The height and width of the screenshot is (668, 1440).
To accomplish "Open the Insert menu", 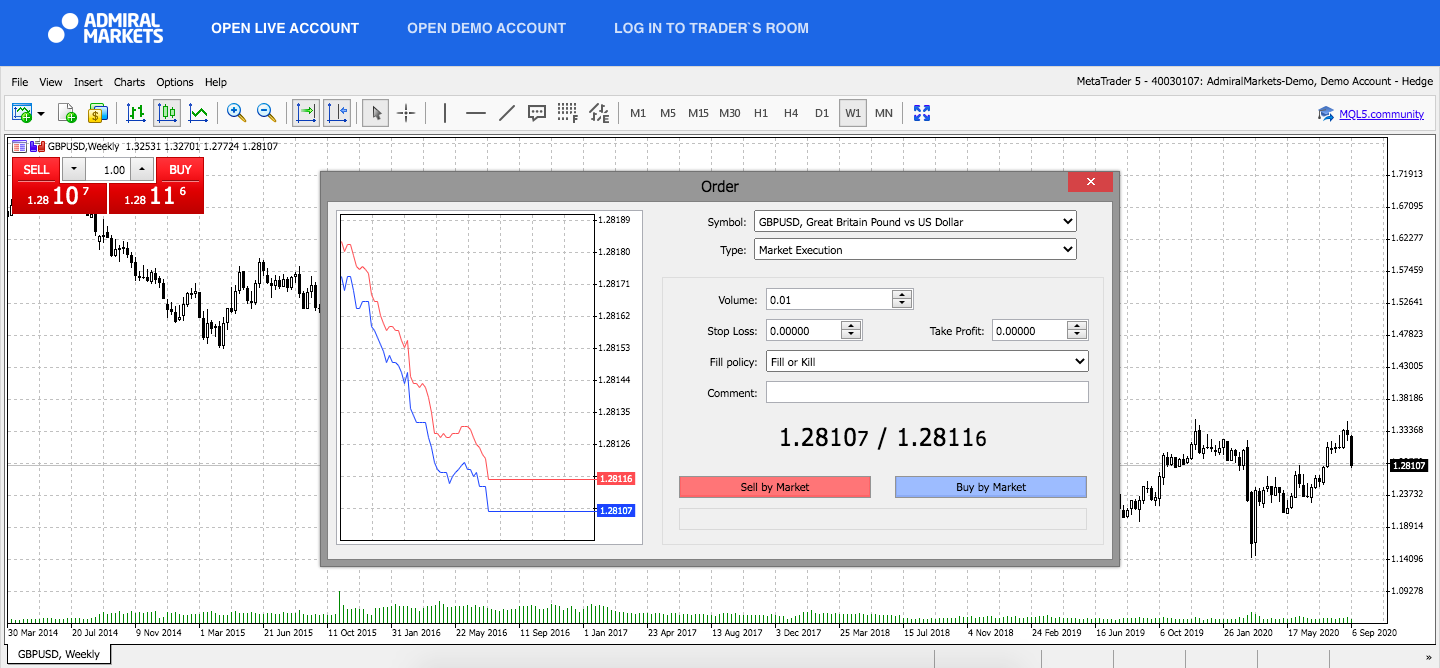I will point(88,82).
